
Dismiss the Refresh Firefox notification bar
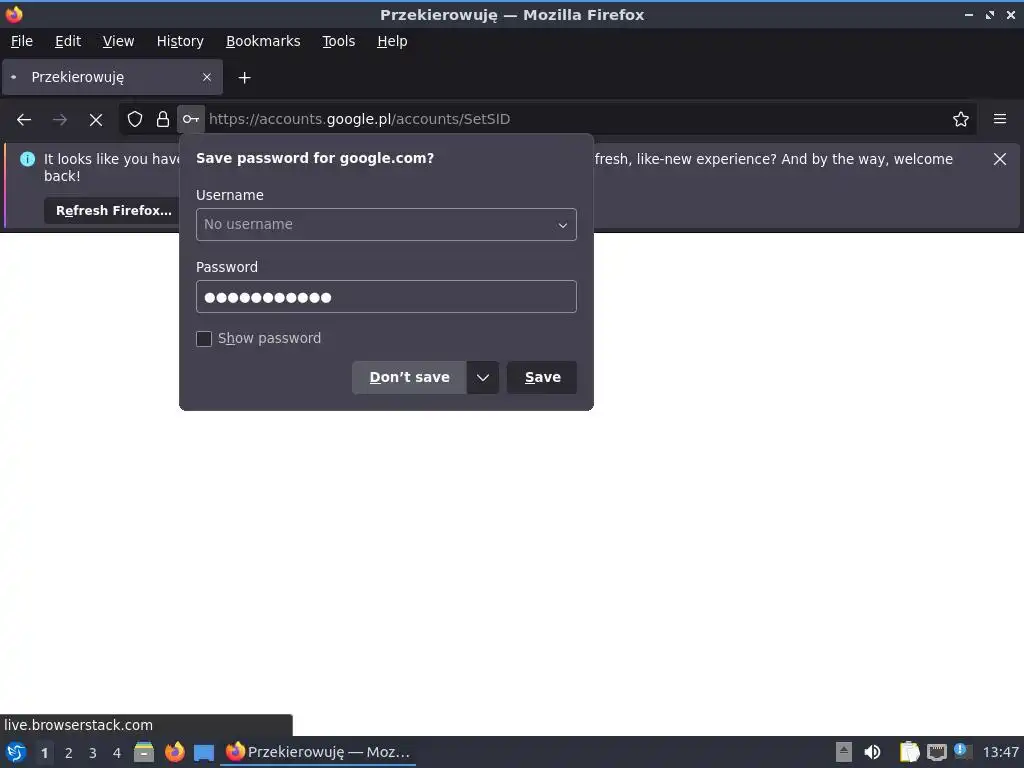pos(1000,159)
